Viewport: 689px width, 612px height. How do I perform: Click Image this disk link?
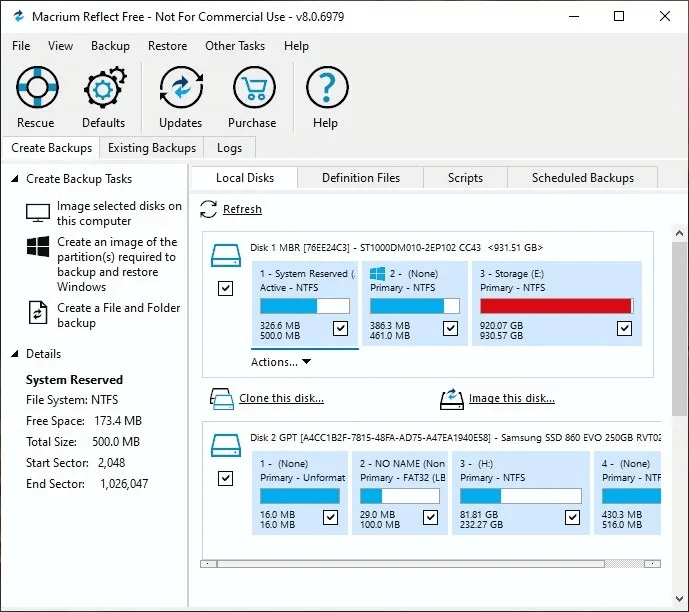point(511,398)
